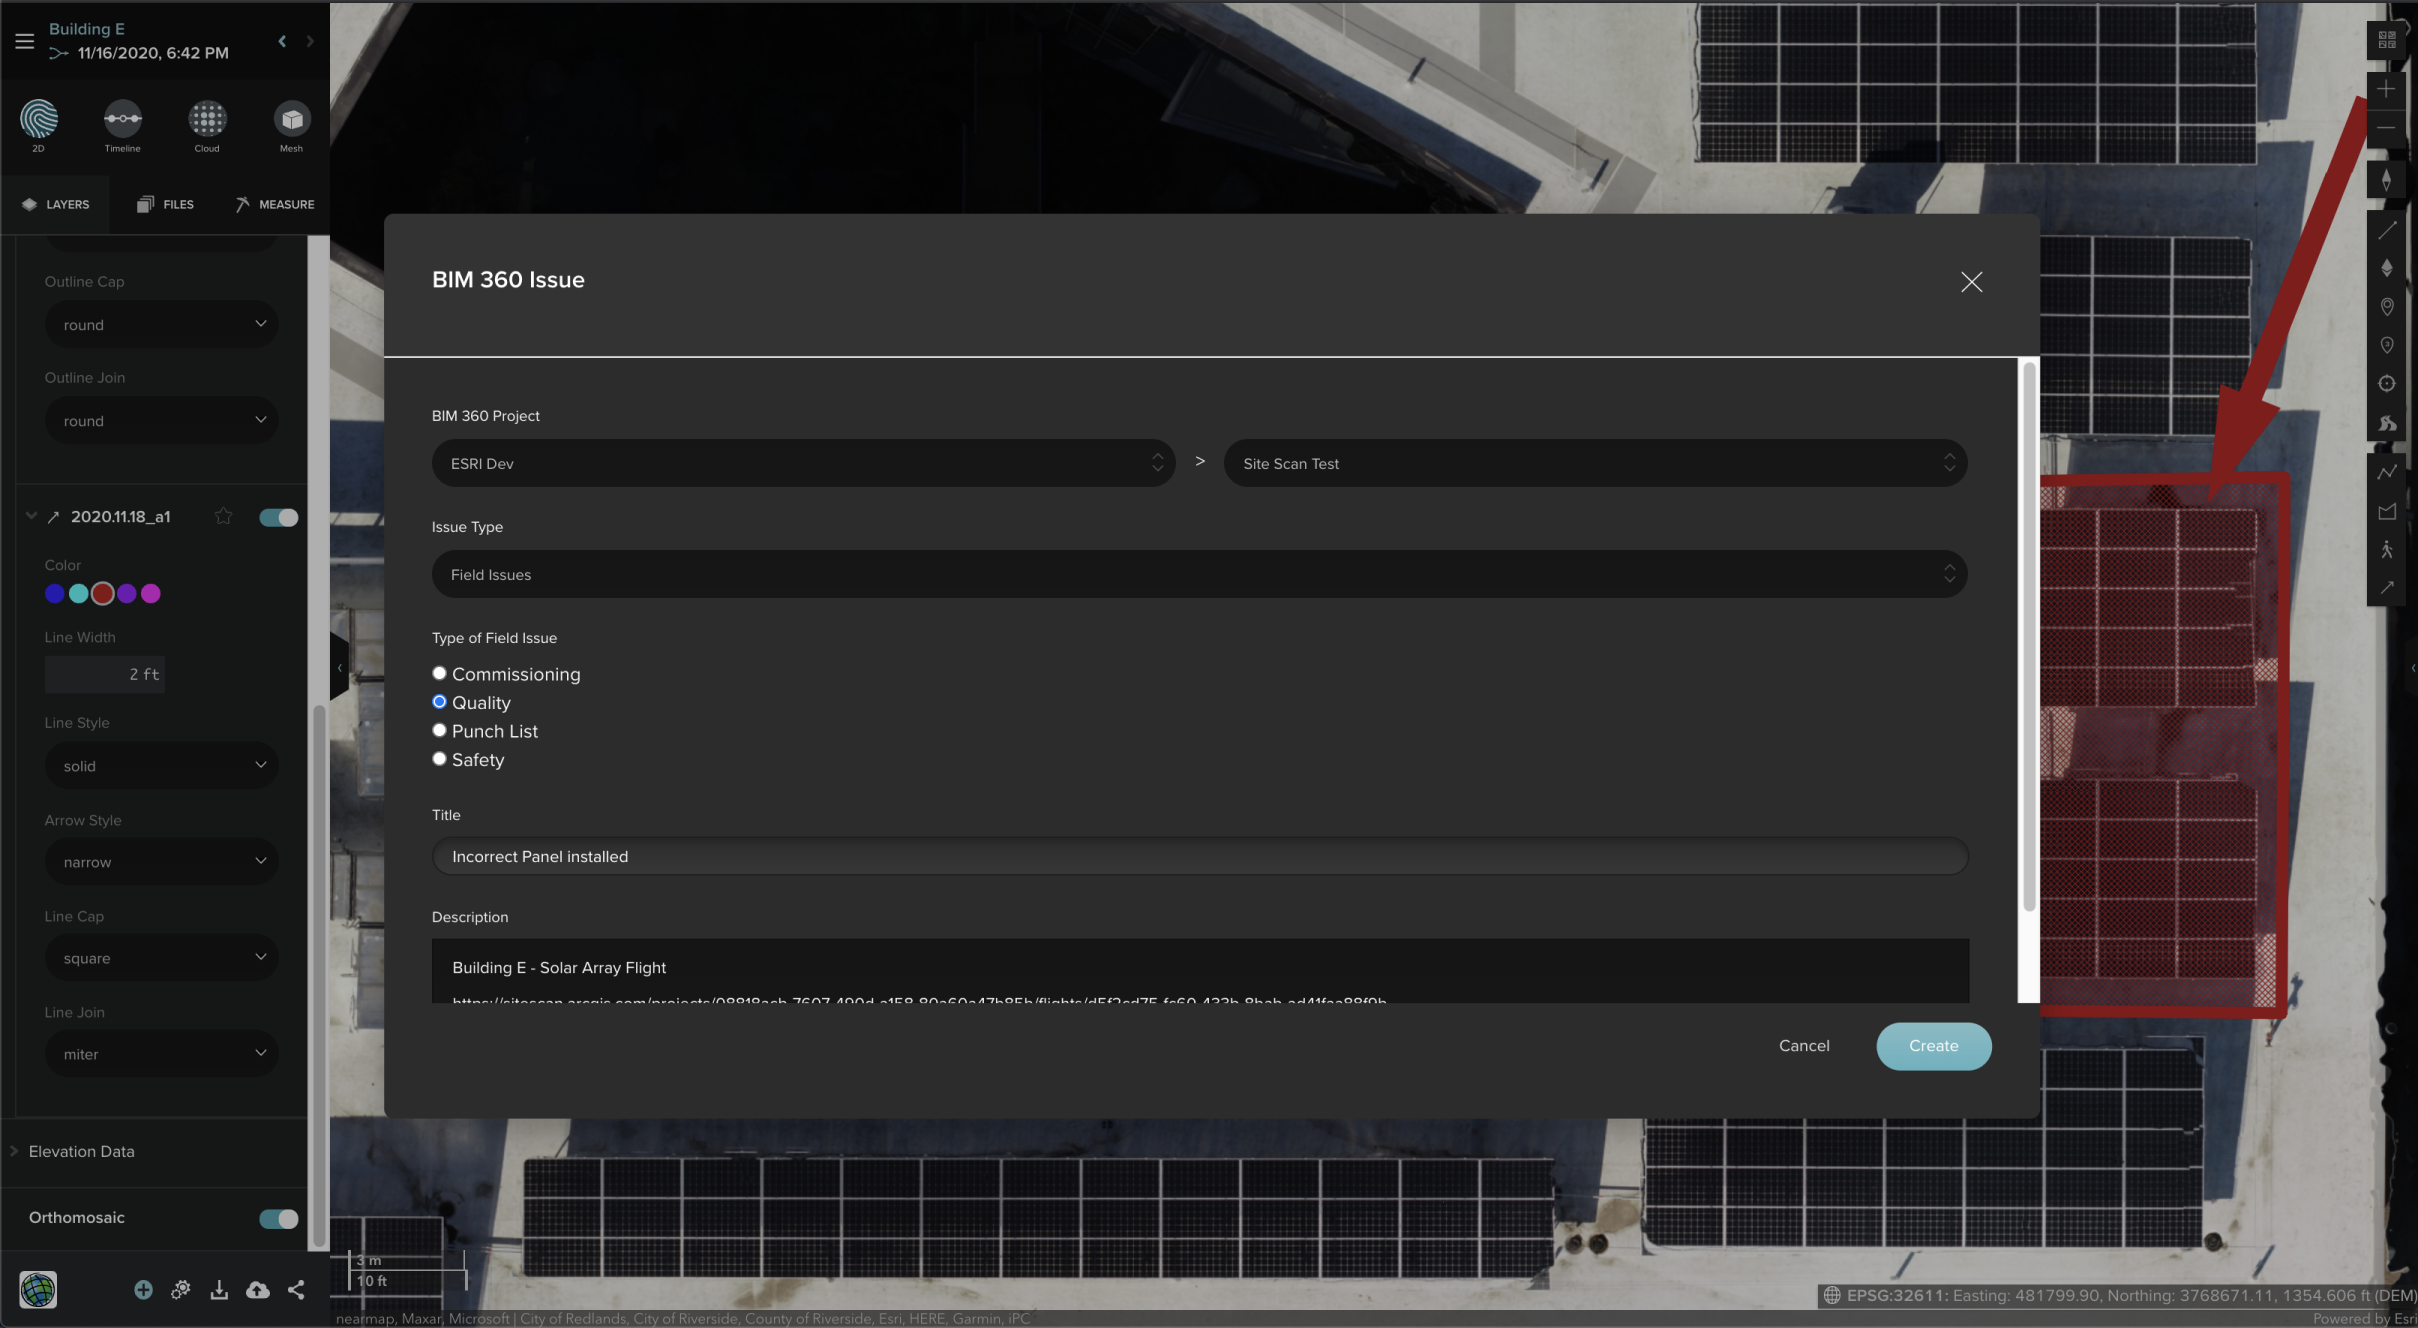Click the add plus icon

[x=143, y=1290]
